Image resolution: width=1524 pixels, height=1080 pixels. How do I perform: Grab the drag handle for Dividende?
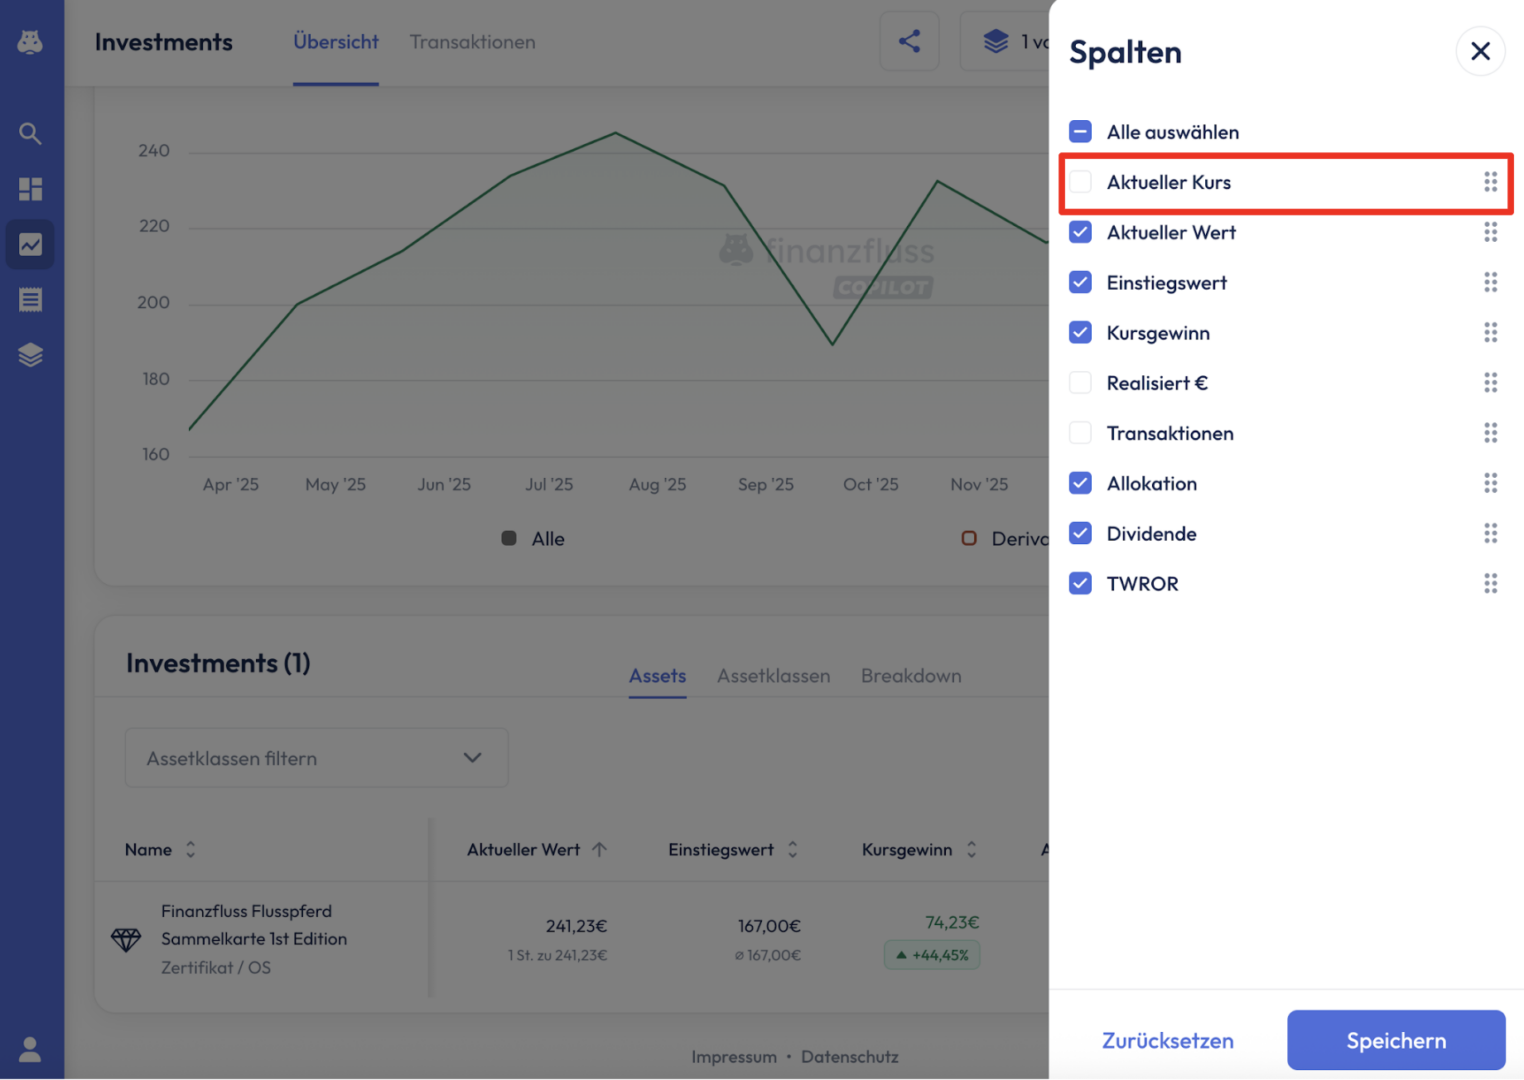tap(1490, 533)
